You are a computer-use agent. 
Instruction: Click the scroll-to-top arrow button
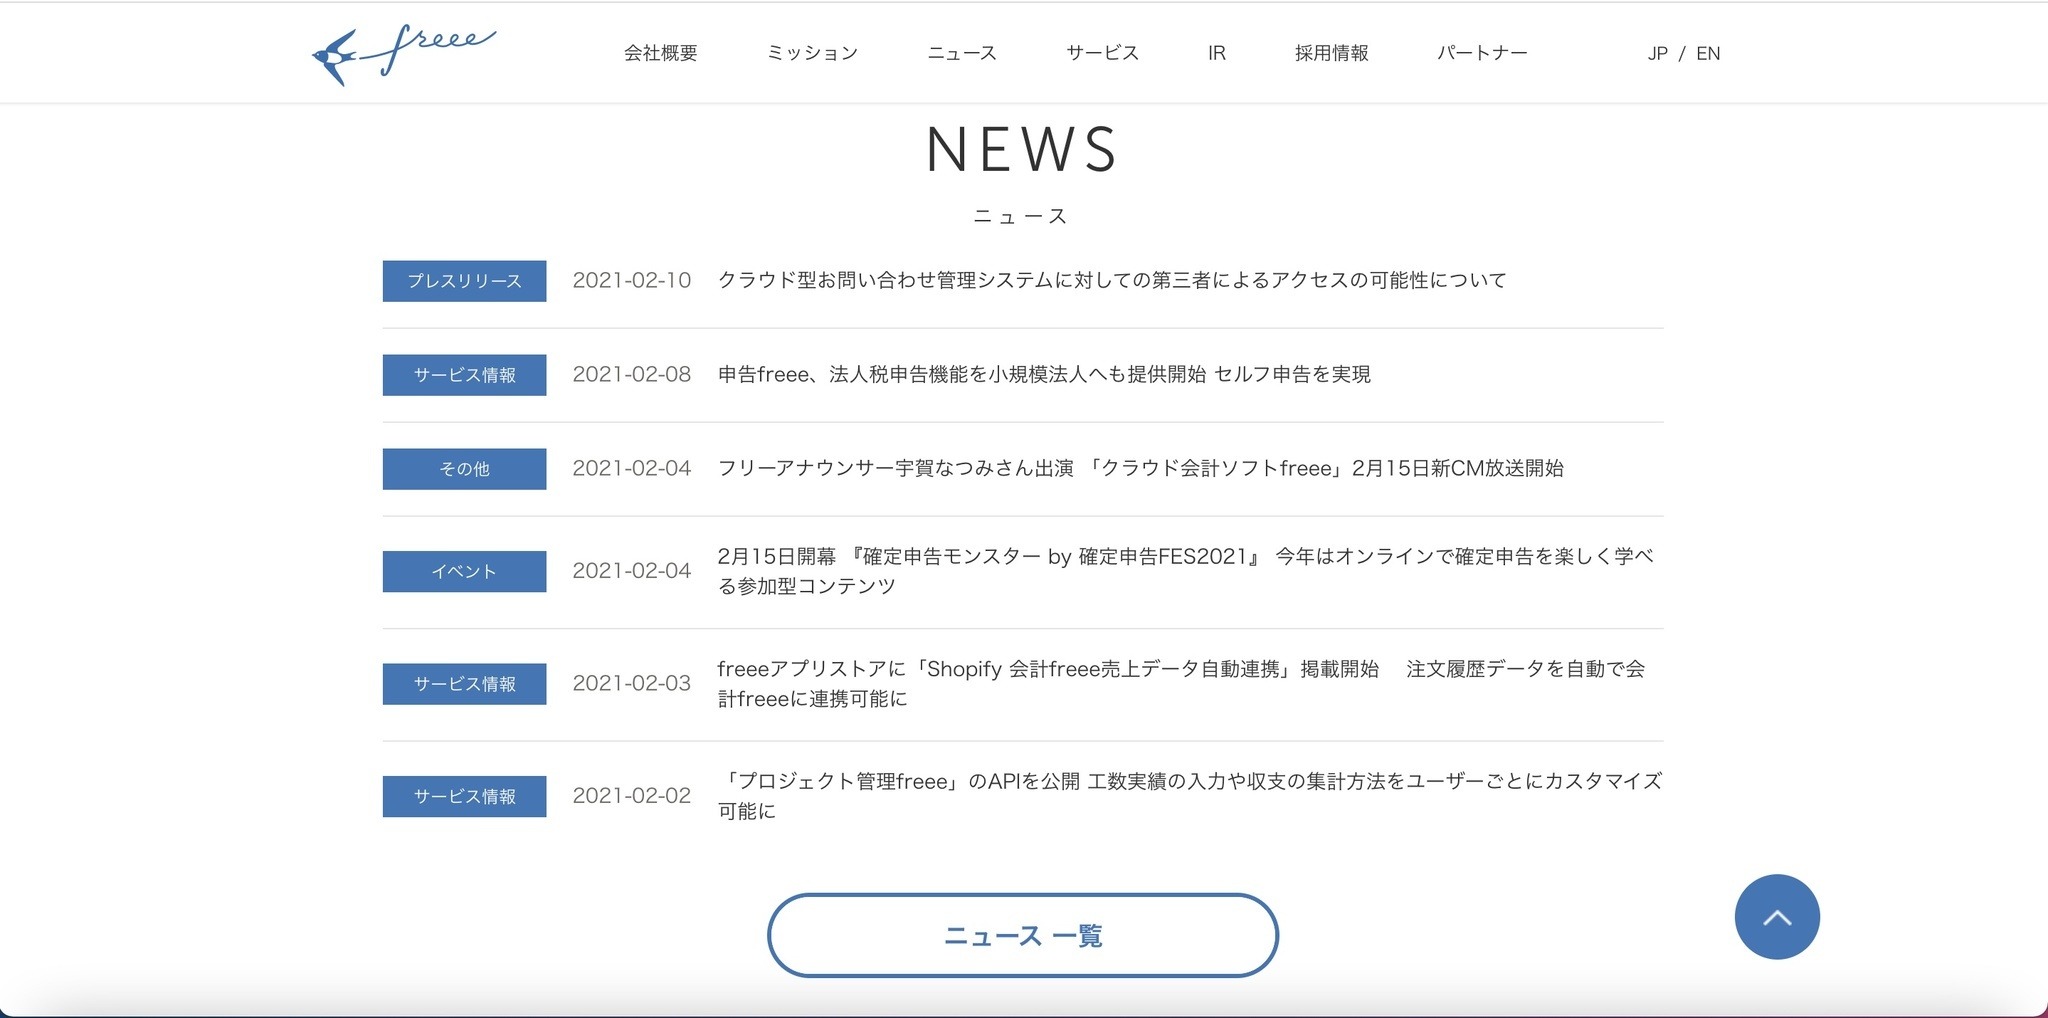click(1776, 917)
